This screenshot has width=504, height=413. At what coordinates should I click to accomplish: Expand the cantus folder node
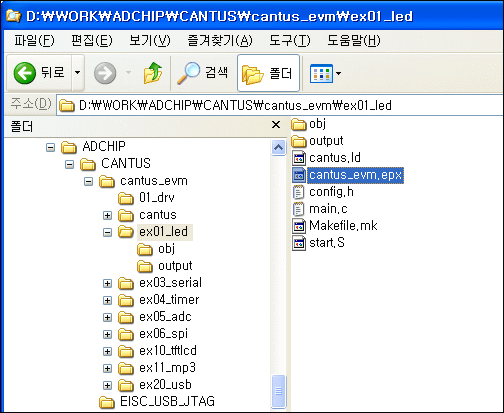click(107, 215)
